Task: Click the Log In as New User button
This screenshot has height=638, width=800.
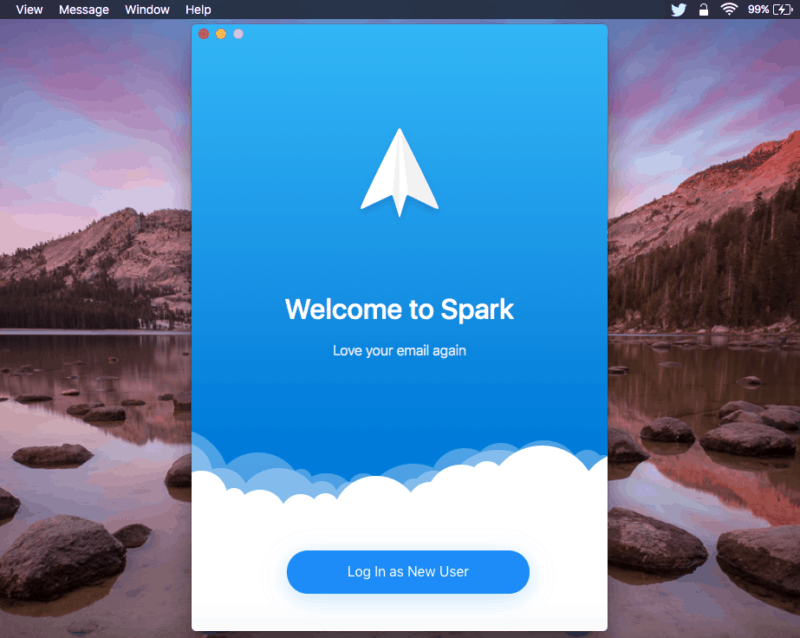Action: click(x=407, y=571)
